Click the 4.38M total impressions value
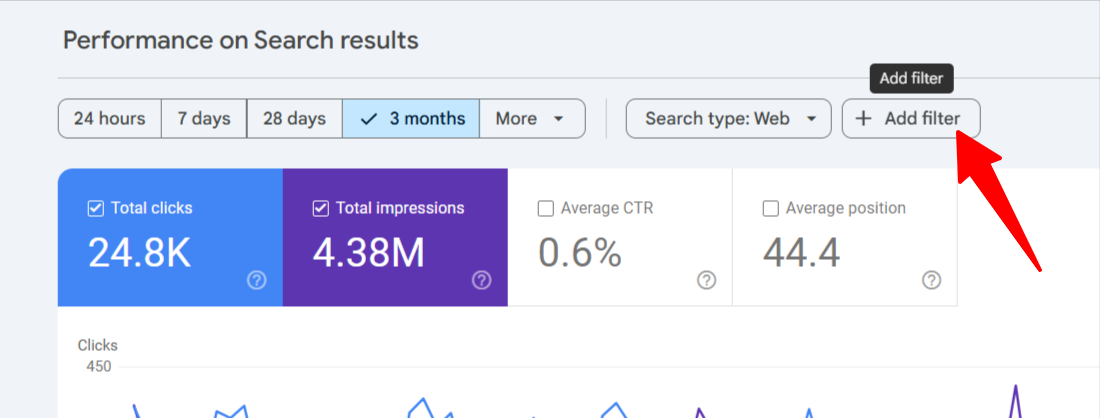Screen dimensions: 1100x418 pos(368,252)
